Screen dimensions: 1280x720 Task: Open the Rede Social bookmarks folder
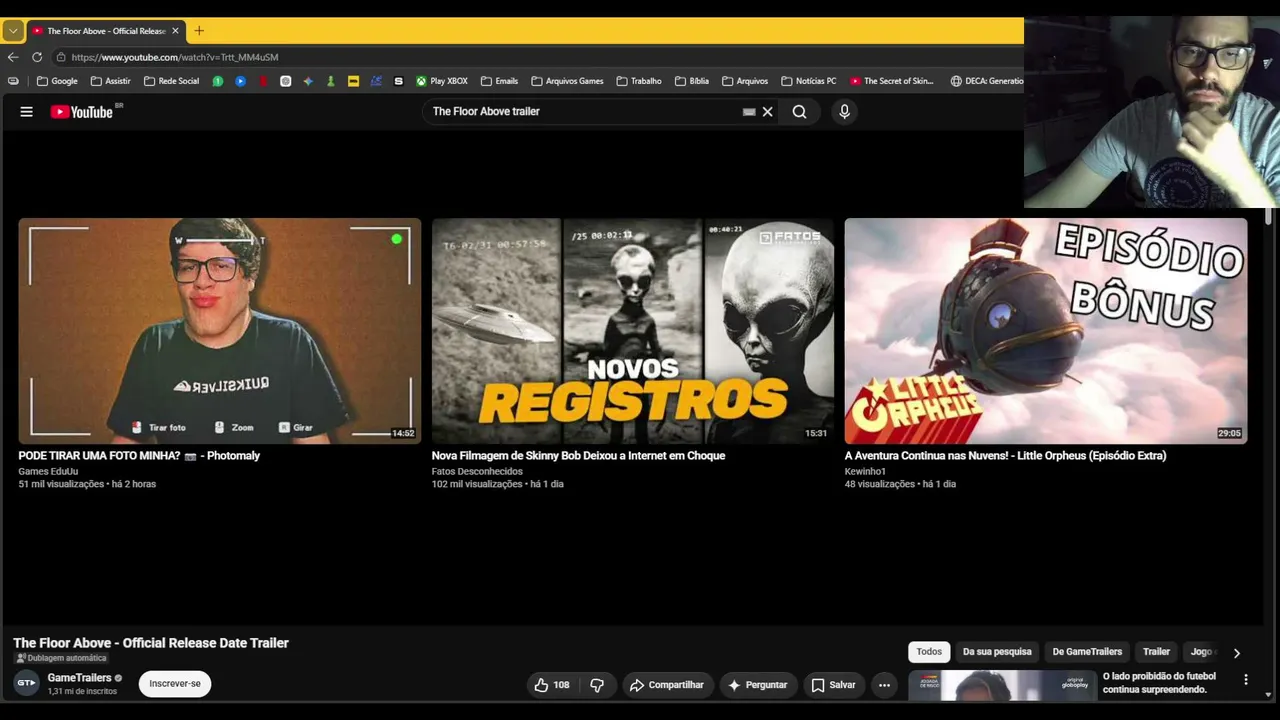pyautogui.click(x=171, y=81)
